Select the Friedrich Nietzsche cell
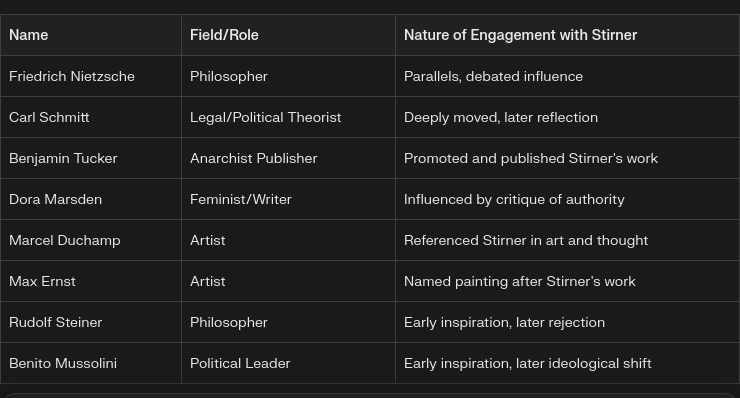The height and width of the screenshot is (398, 740). tap(91, 76)
